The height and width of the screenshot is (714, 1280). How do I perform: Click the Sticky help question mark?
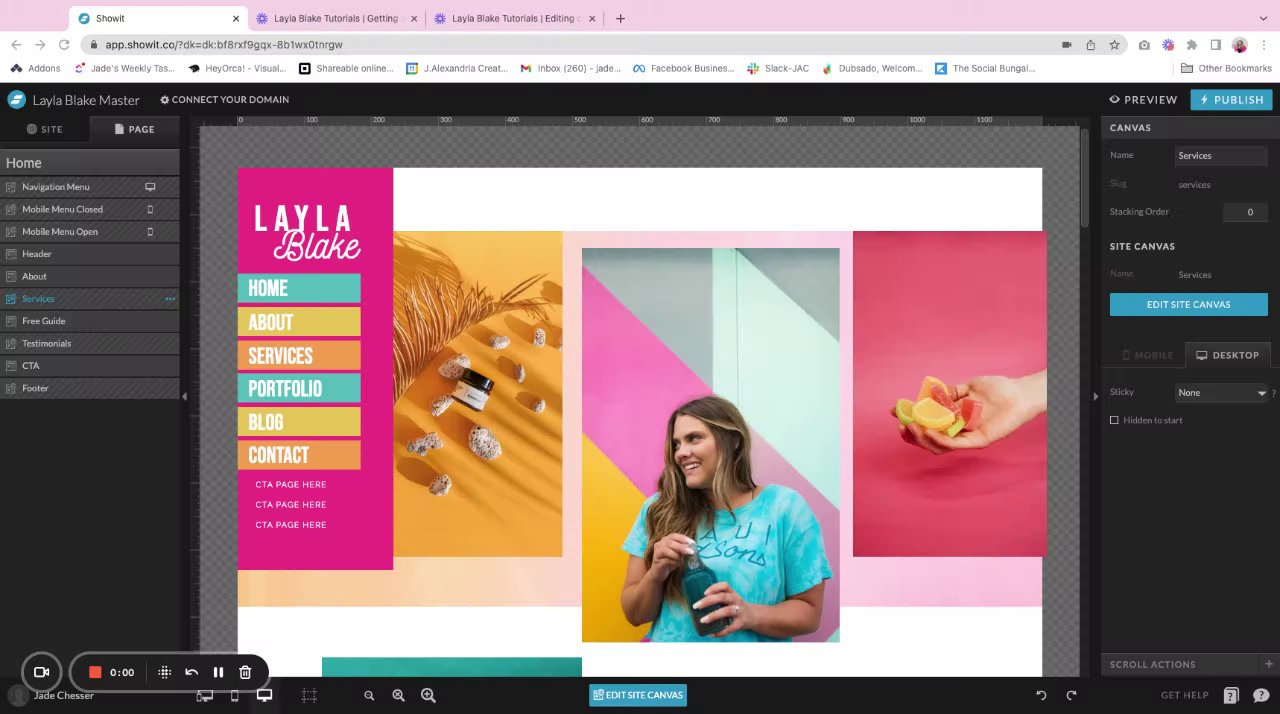click(1274, 393)
